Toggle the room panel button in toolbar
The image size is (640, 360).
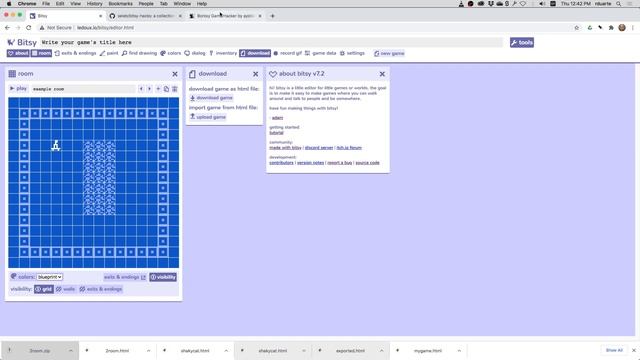coord(41,53)
